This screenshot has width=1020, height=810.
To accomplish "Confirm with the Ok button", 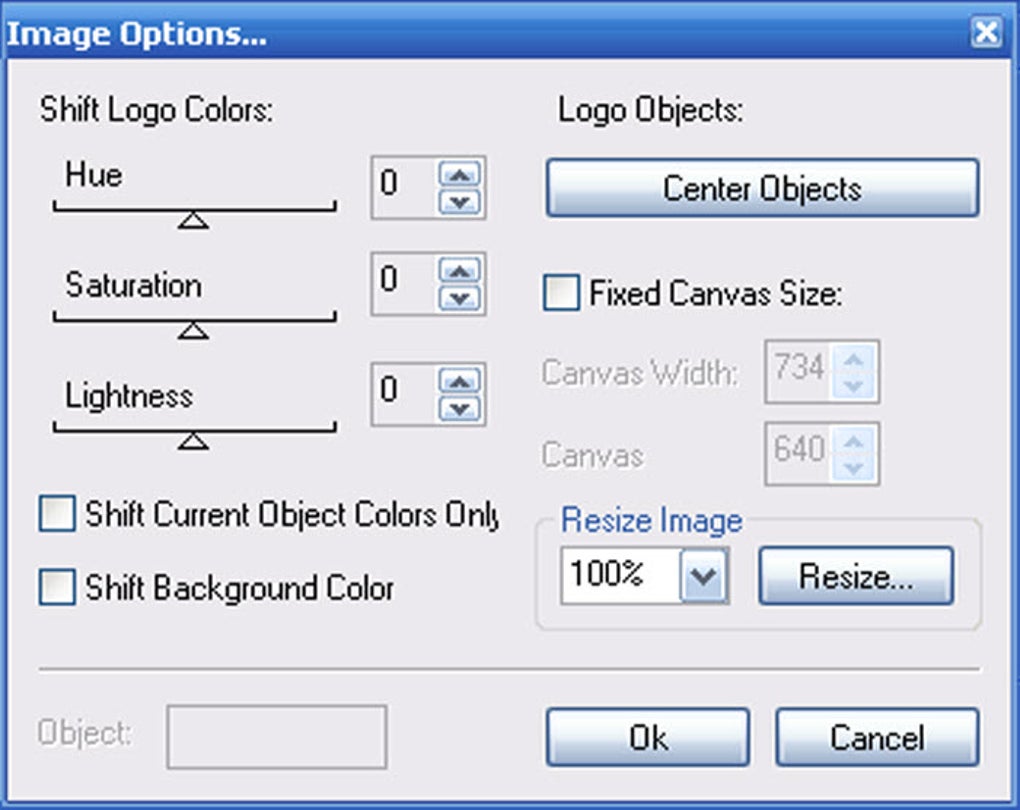I will click(647, 737).
